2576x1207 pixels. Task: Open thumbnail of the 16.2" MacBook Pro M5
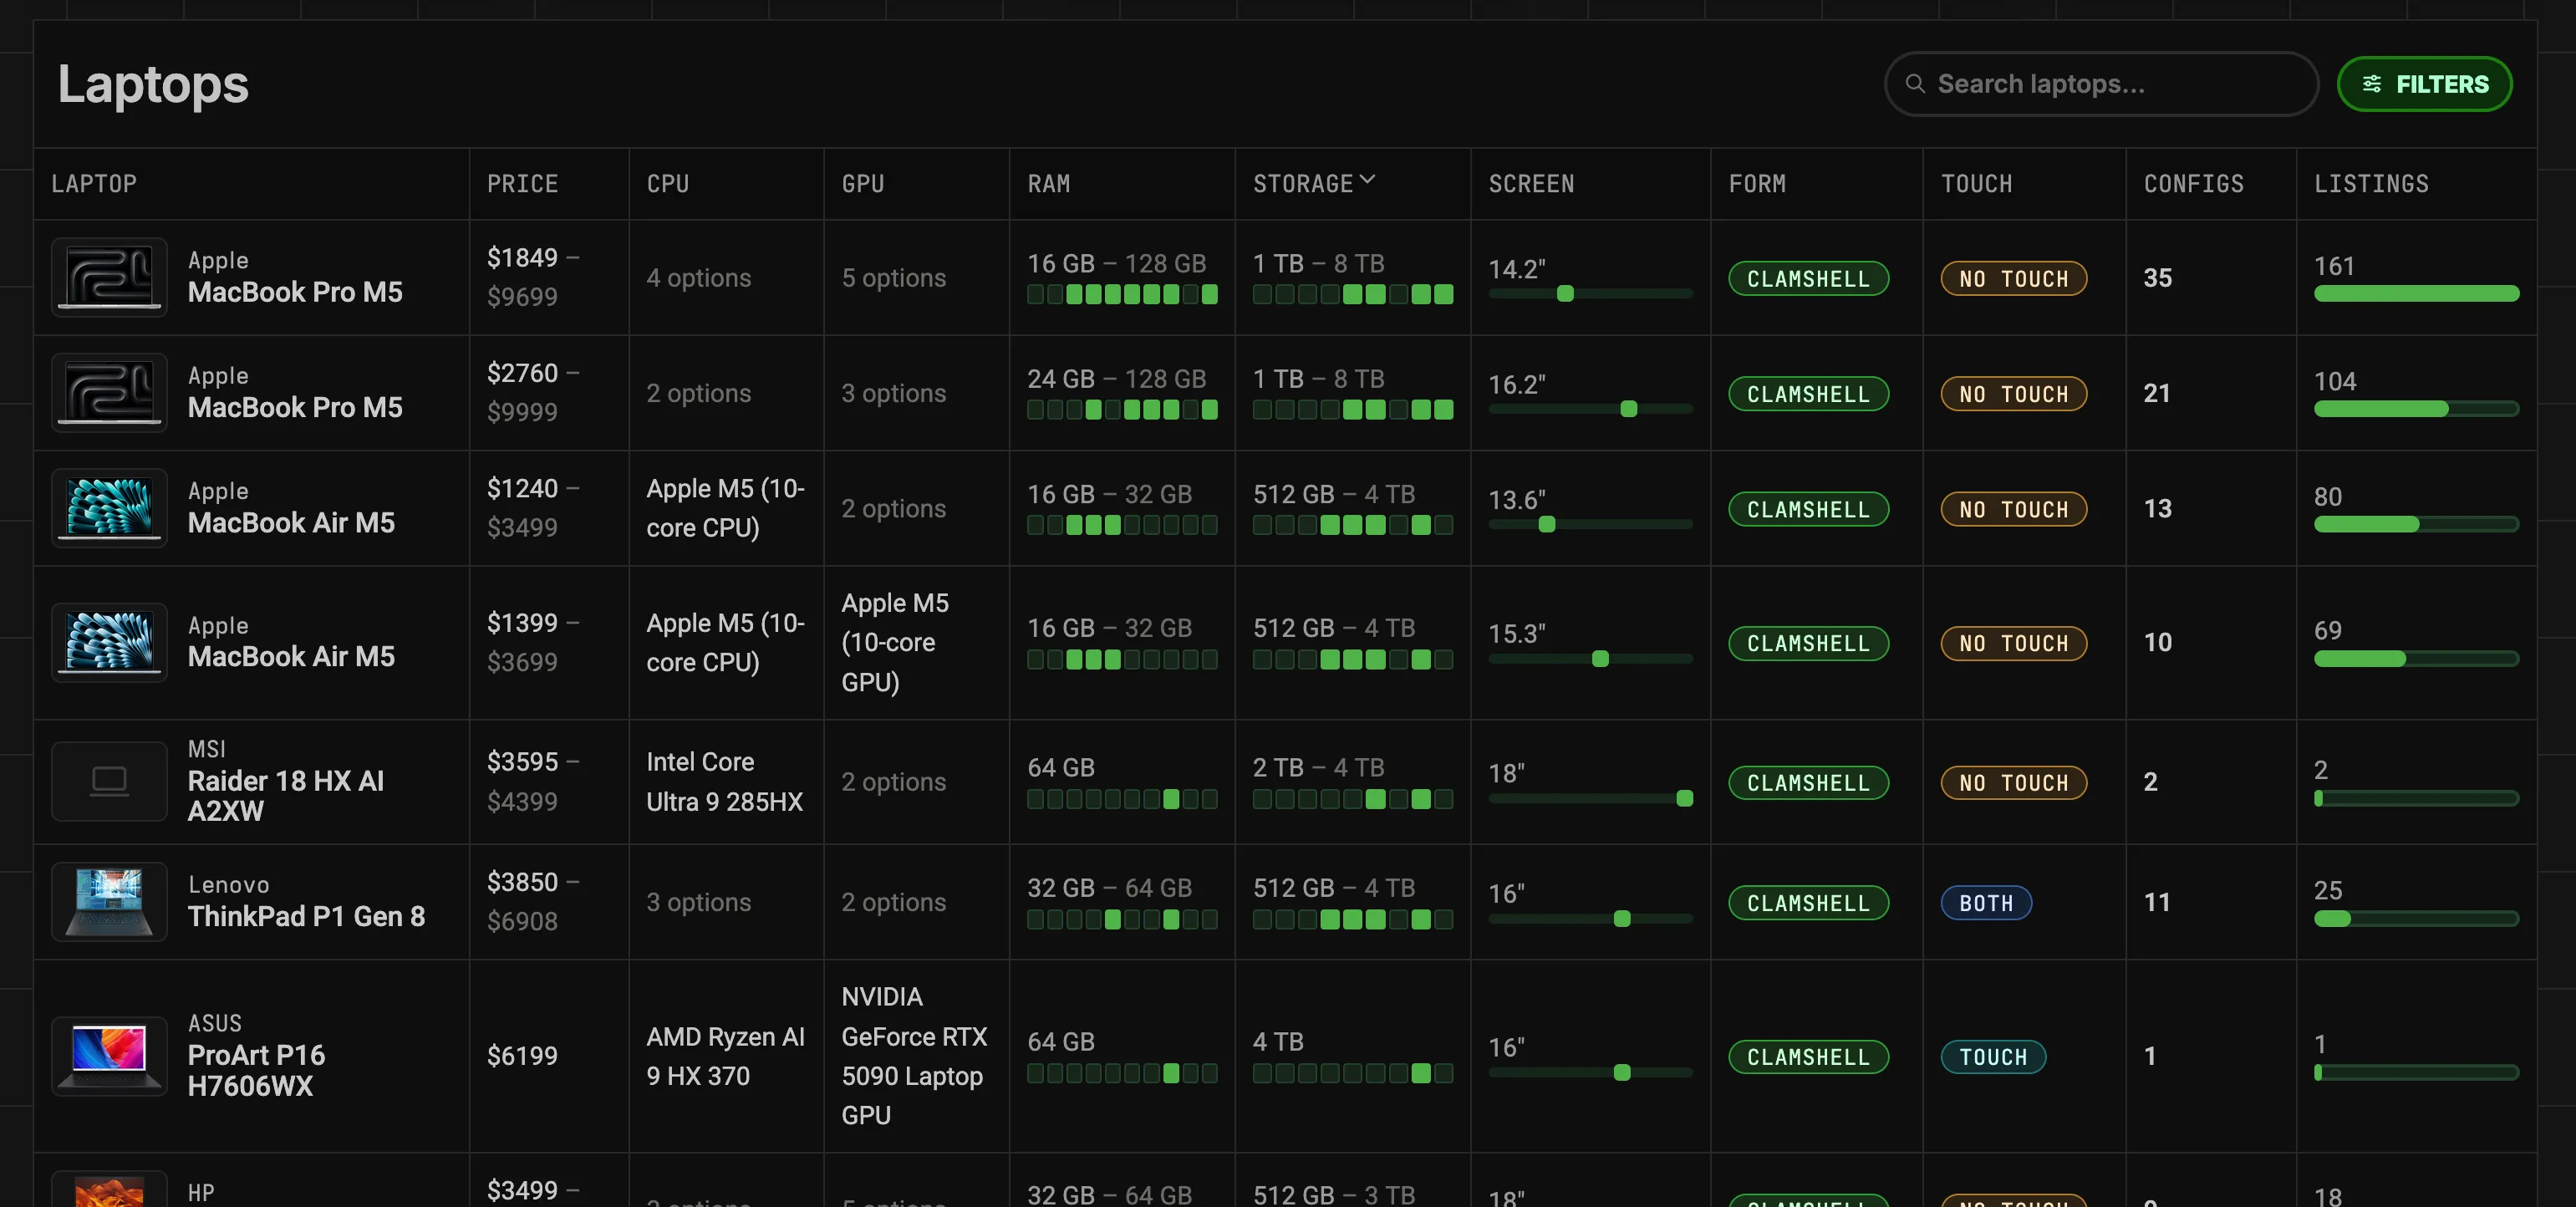coord(109,393)
